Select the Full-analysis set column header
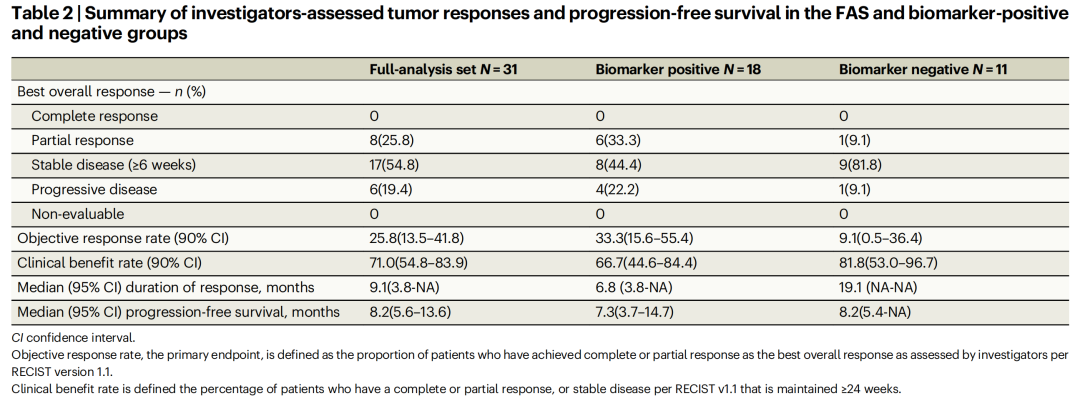The image size is (1080, 406). pos(443,68)
